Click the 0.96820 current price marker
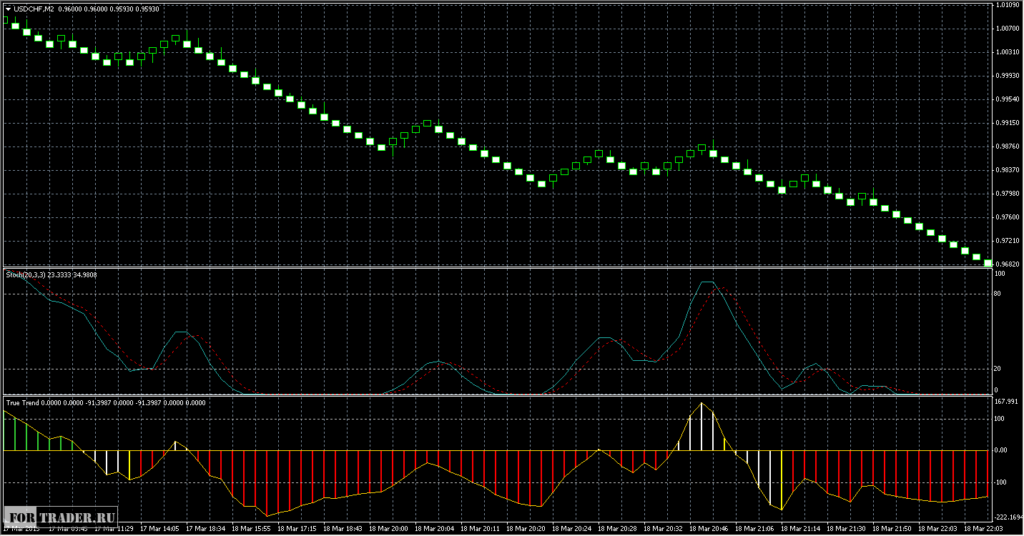This screenshot has width=1024, height=536. (1007, 264)
